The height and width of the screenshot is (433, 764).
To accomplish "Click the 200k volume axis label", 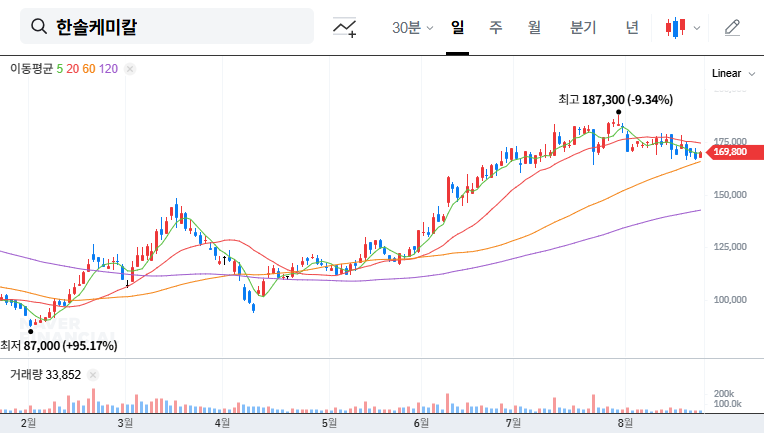I will tap(724, 394).
